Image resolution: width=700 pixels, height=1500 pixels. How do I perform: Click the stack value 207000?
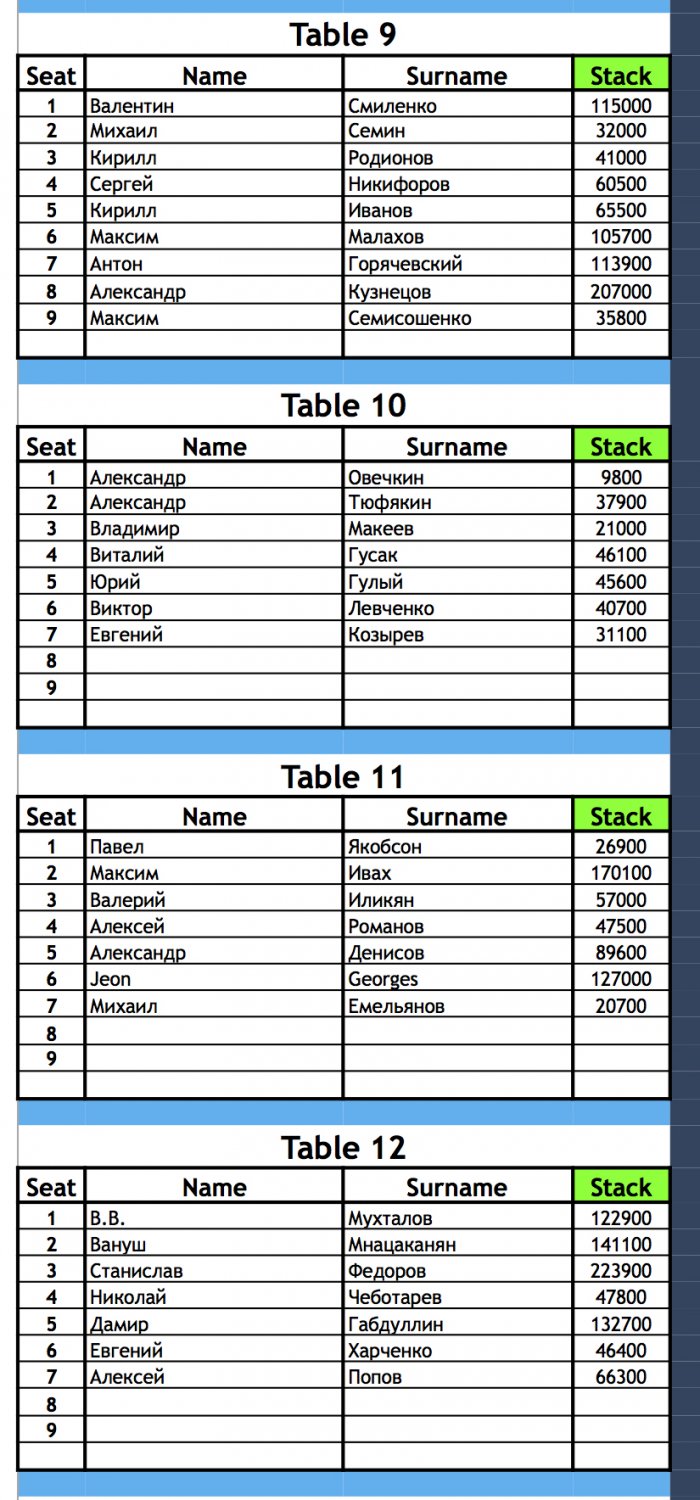tap(620, 292)
